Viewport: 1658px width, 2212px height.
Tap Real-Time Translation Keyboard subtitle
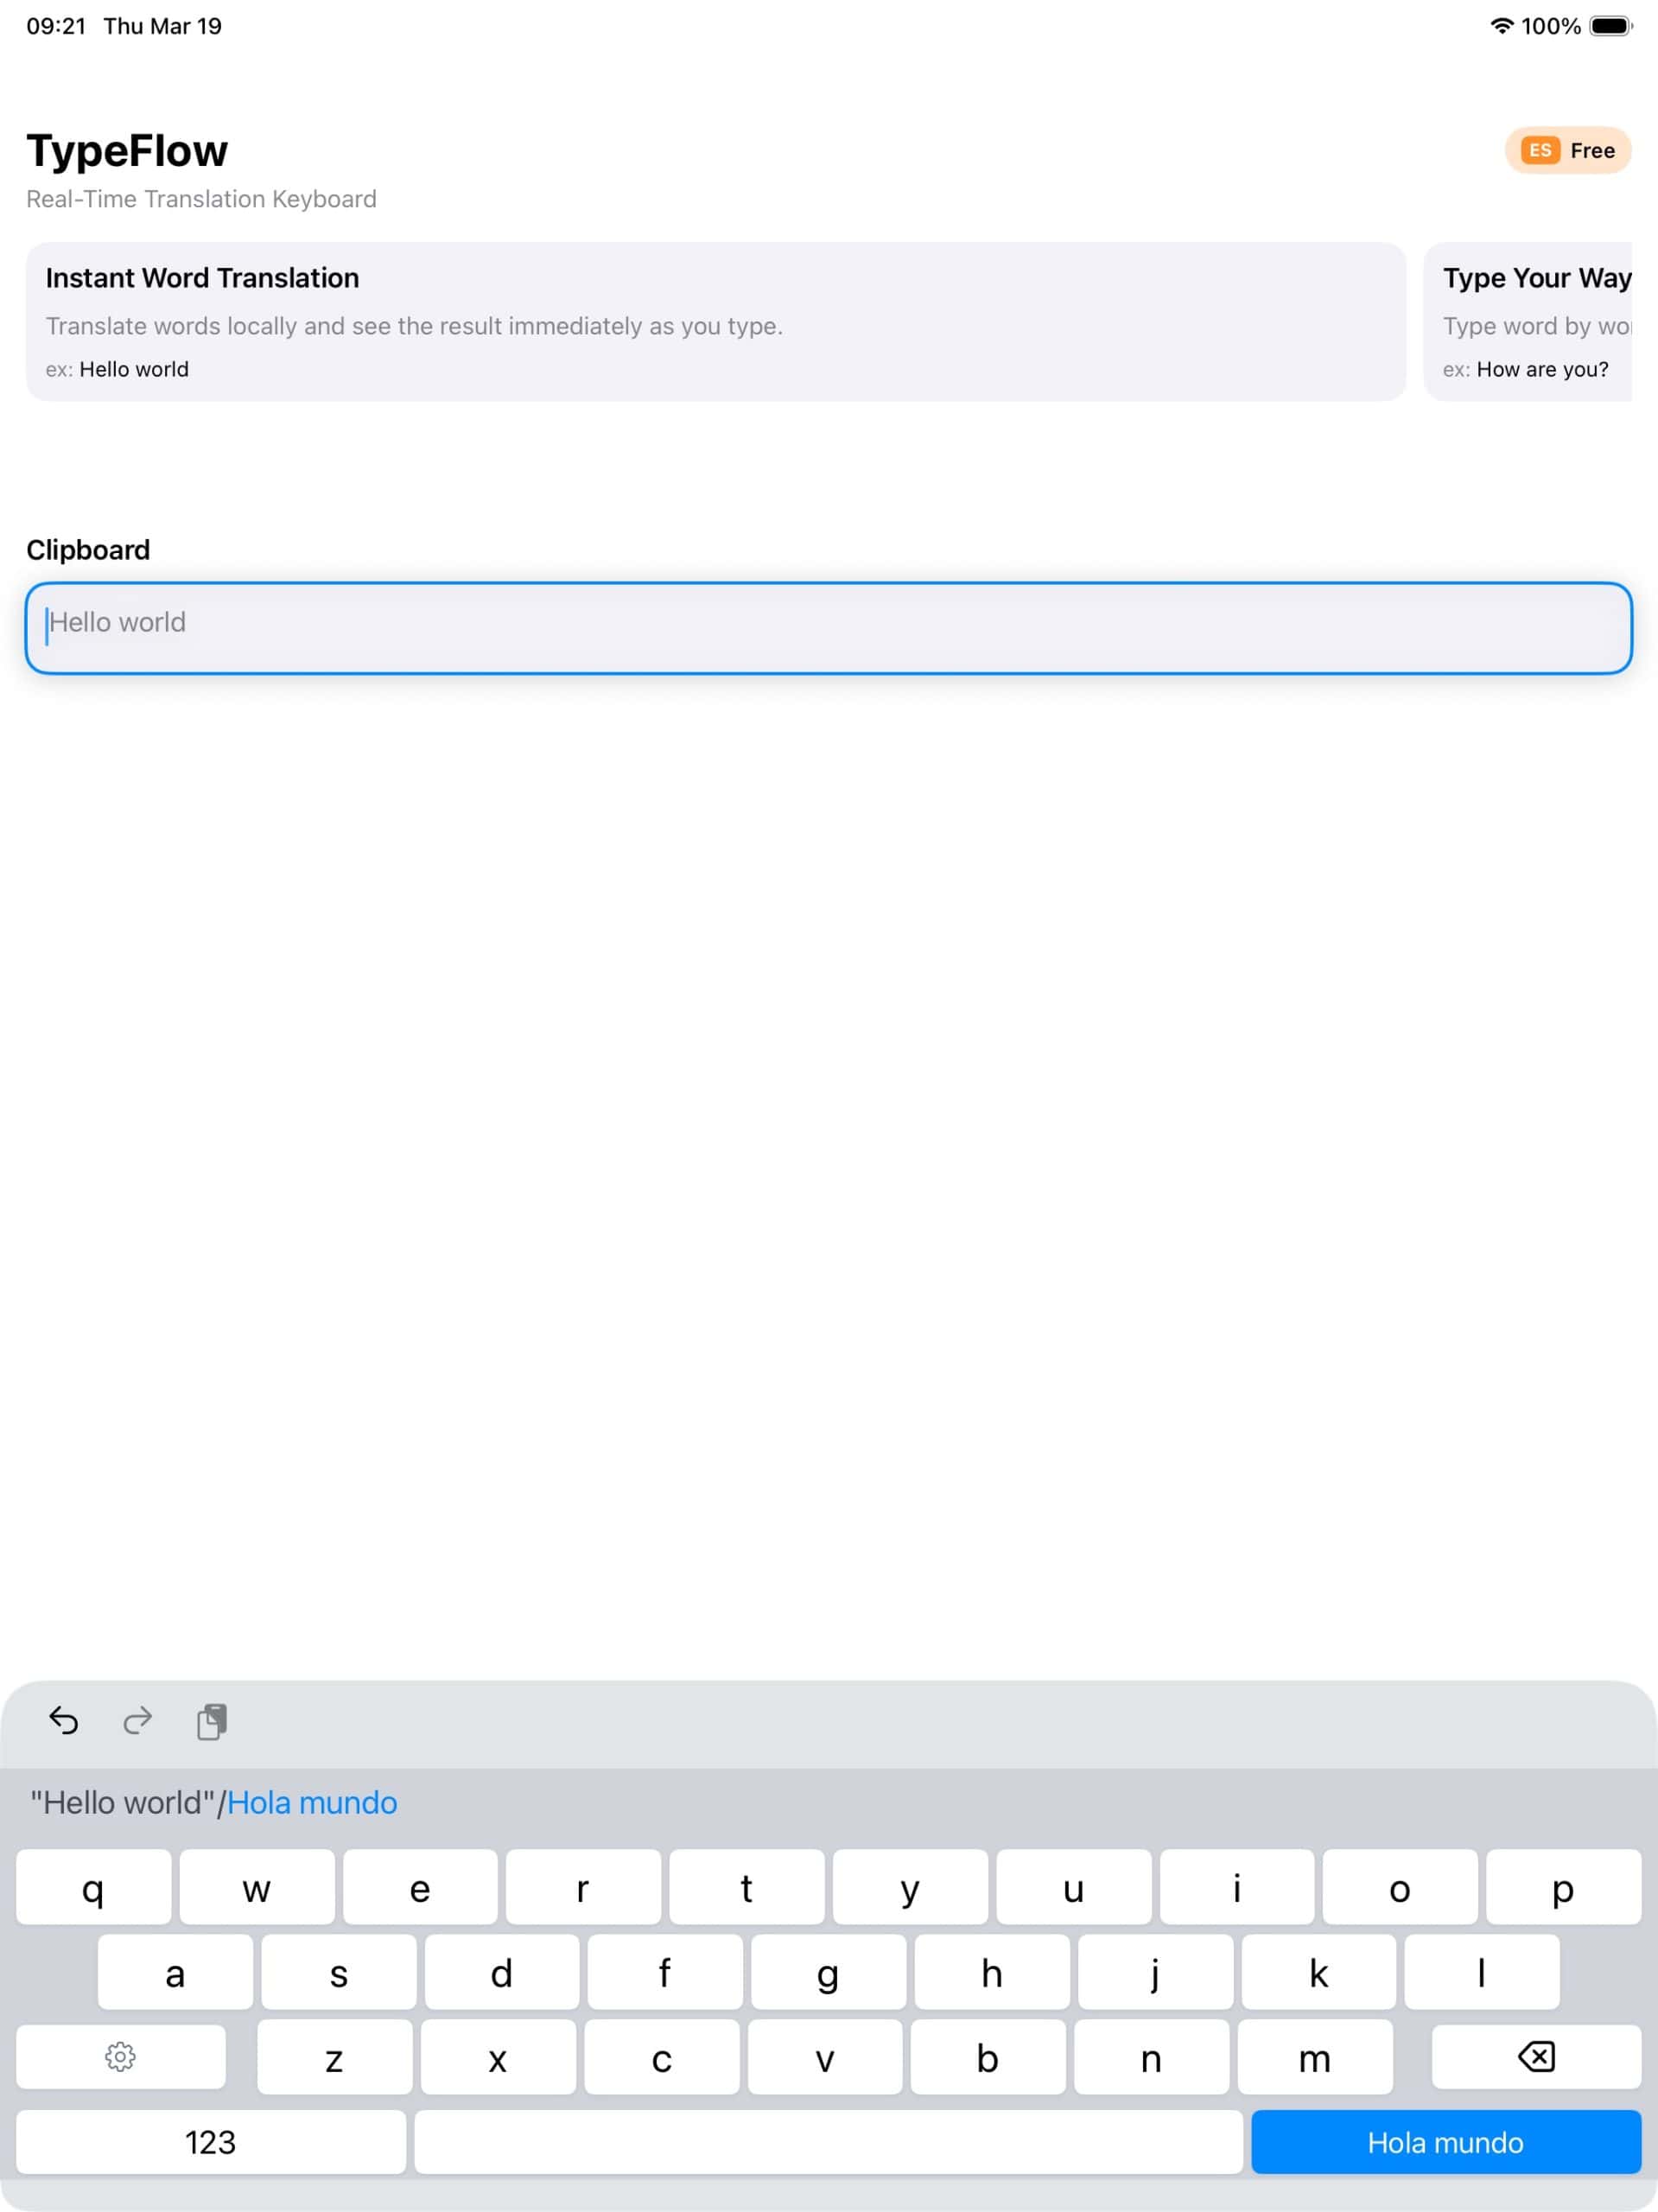[x=201, y=199]
